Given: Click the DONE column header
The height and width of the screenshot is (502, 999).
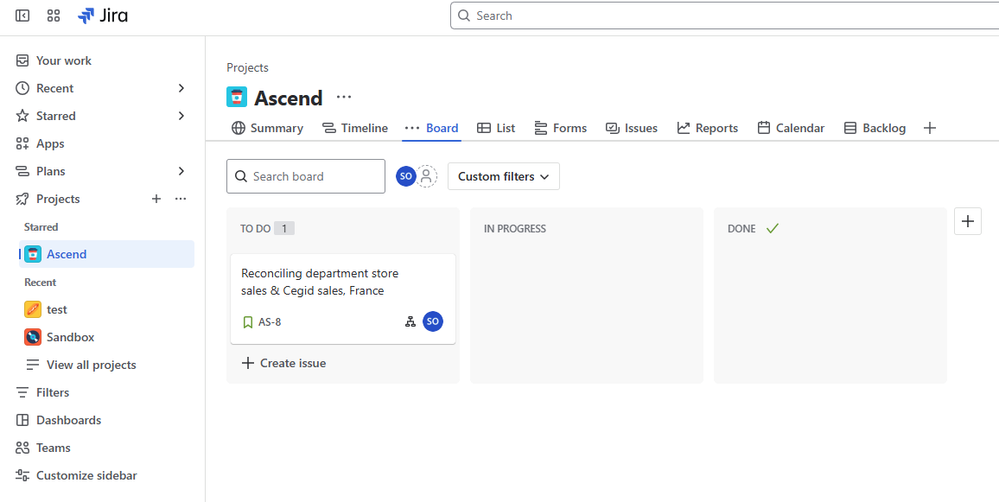Looking at the screenshot, I should [x=742, y=229].
